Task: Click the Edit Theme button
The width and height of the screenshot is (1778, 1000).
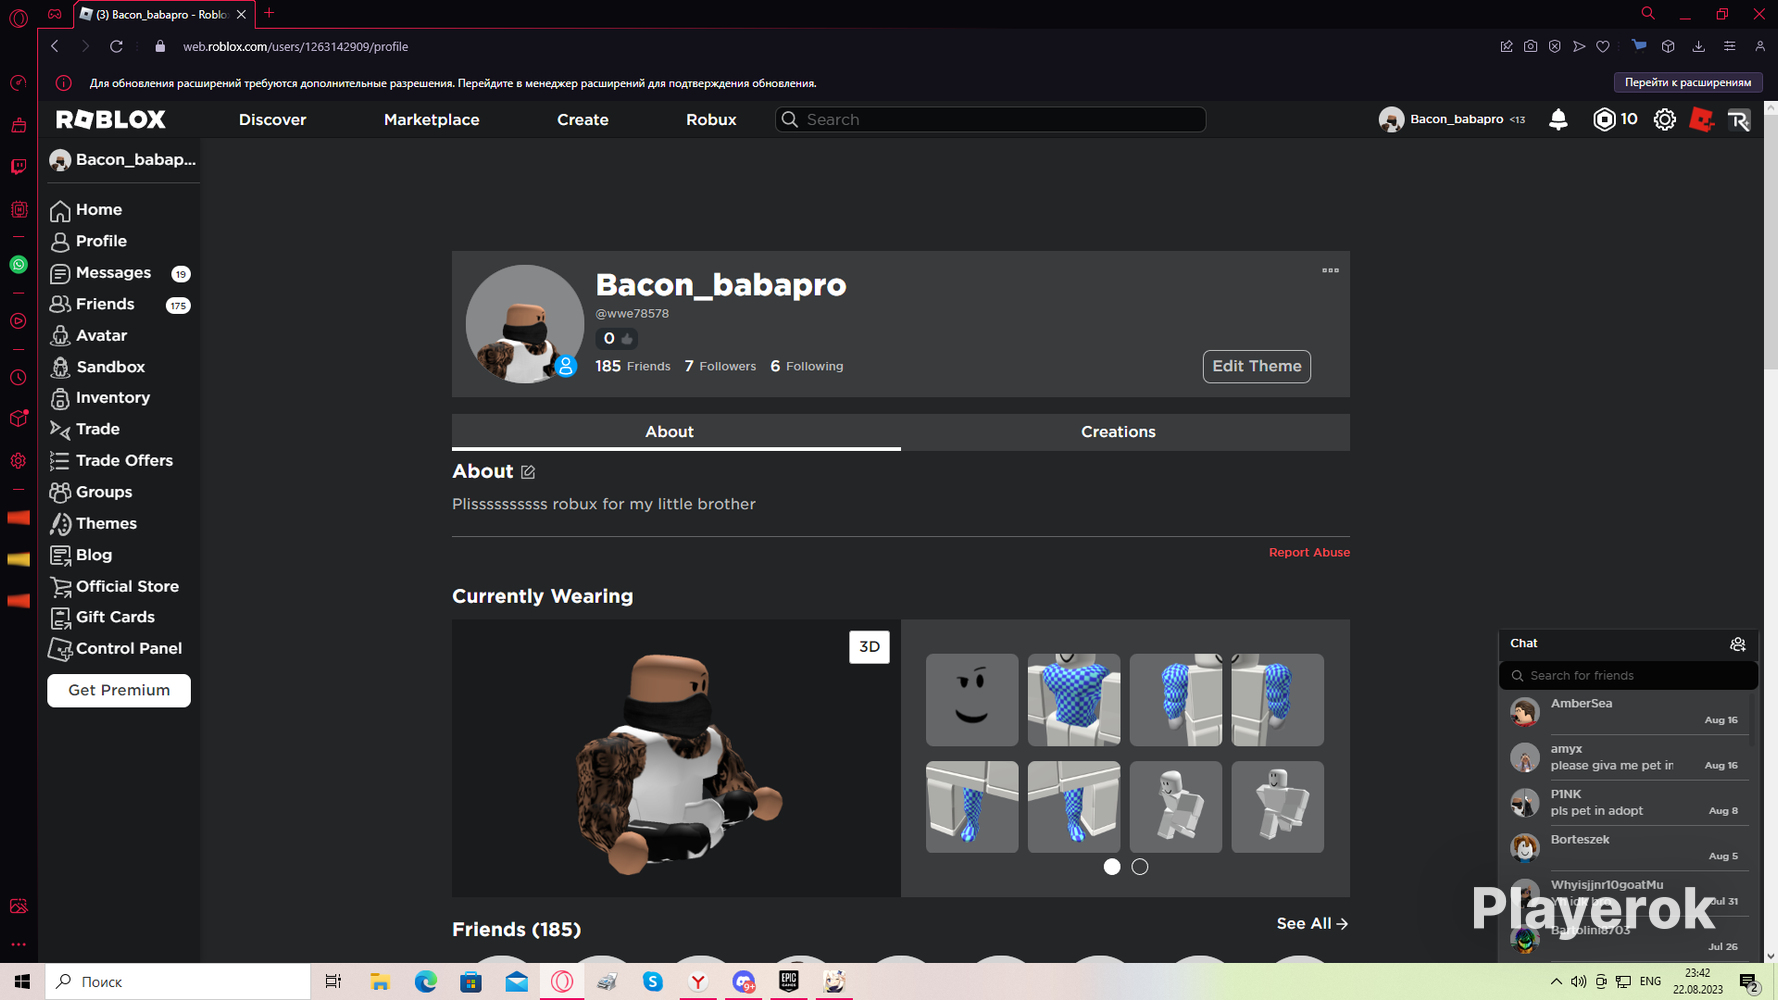Action: pyautogui.click(x=1256, y=366)
